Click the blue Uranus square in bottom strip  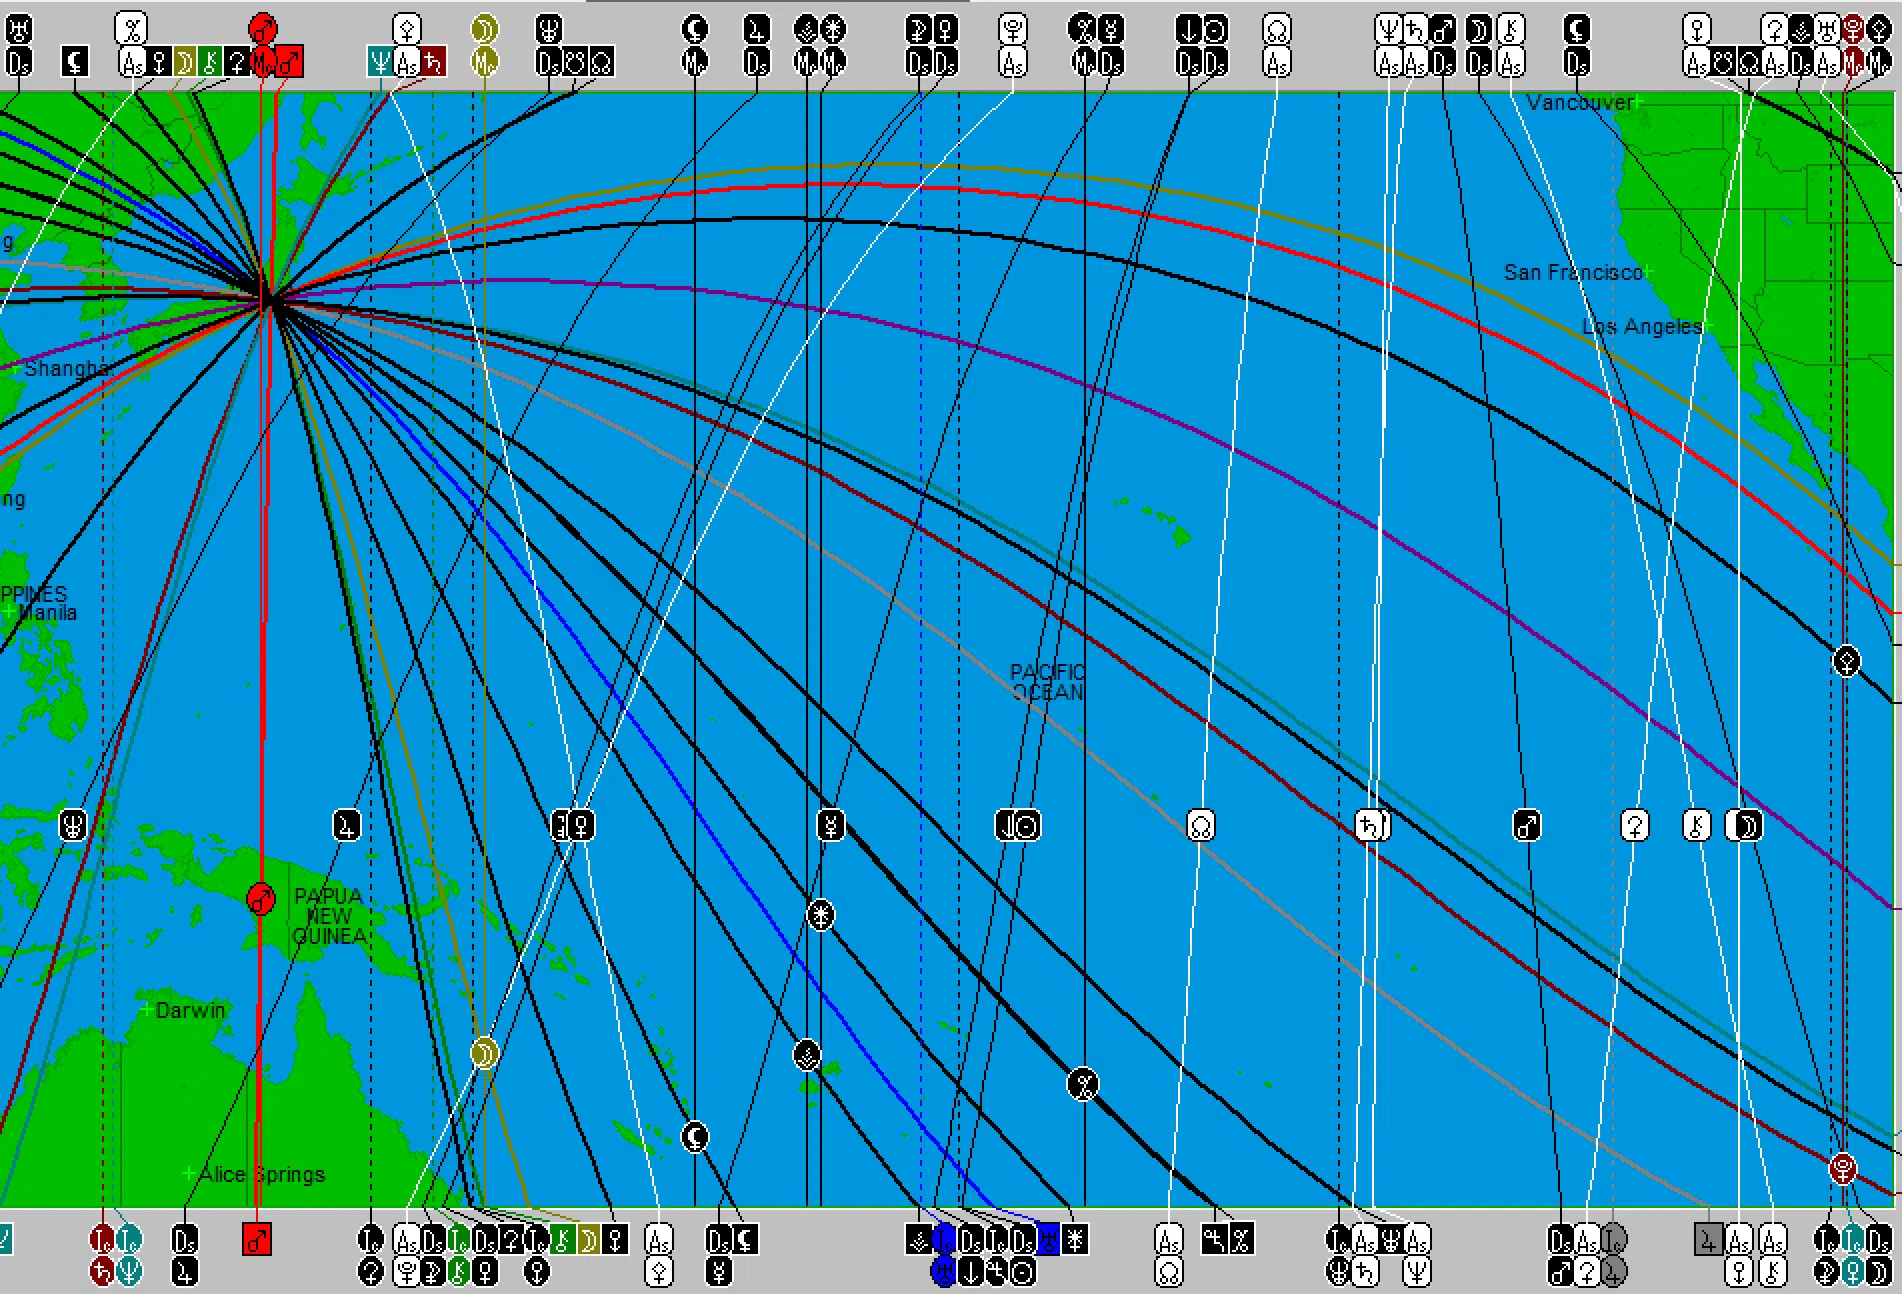pyautogui.click(x=1047, y=1240)
